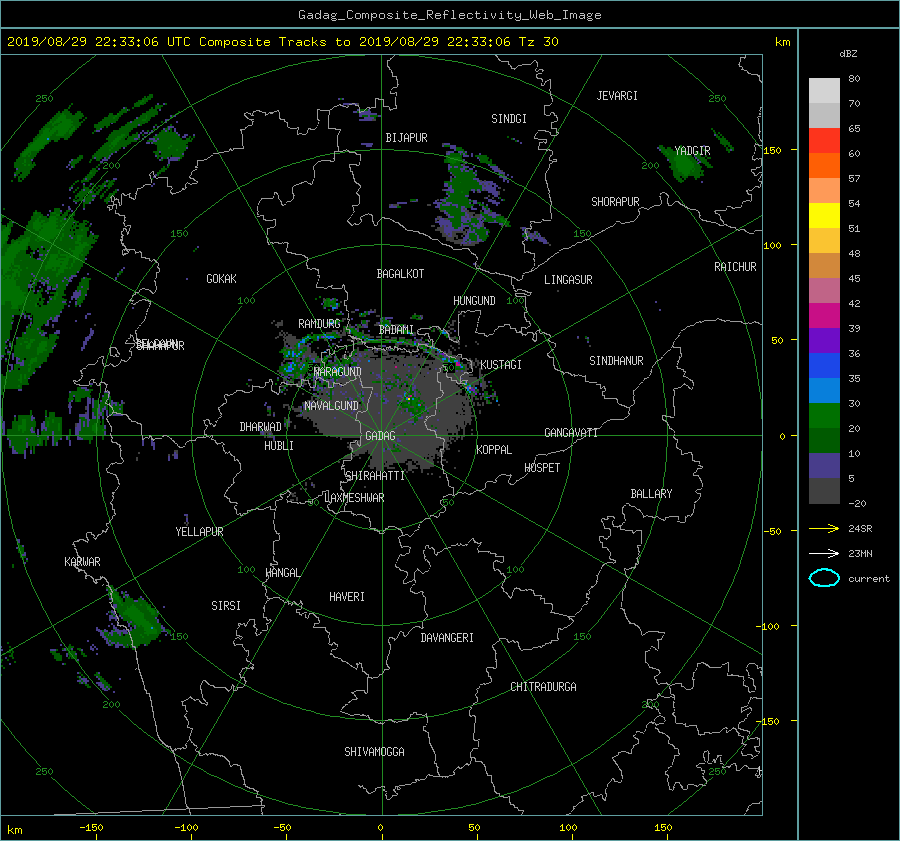
Task: Click the CHITRADURGA city label
Action: coord(543,687)
